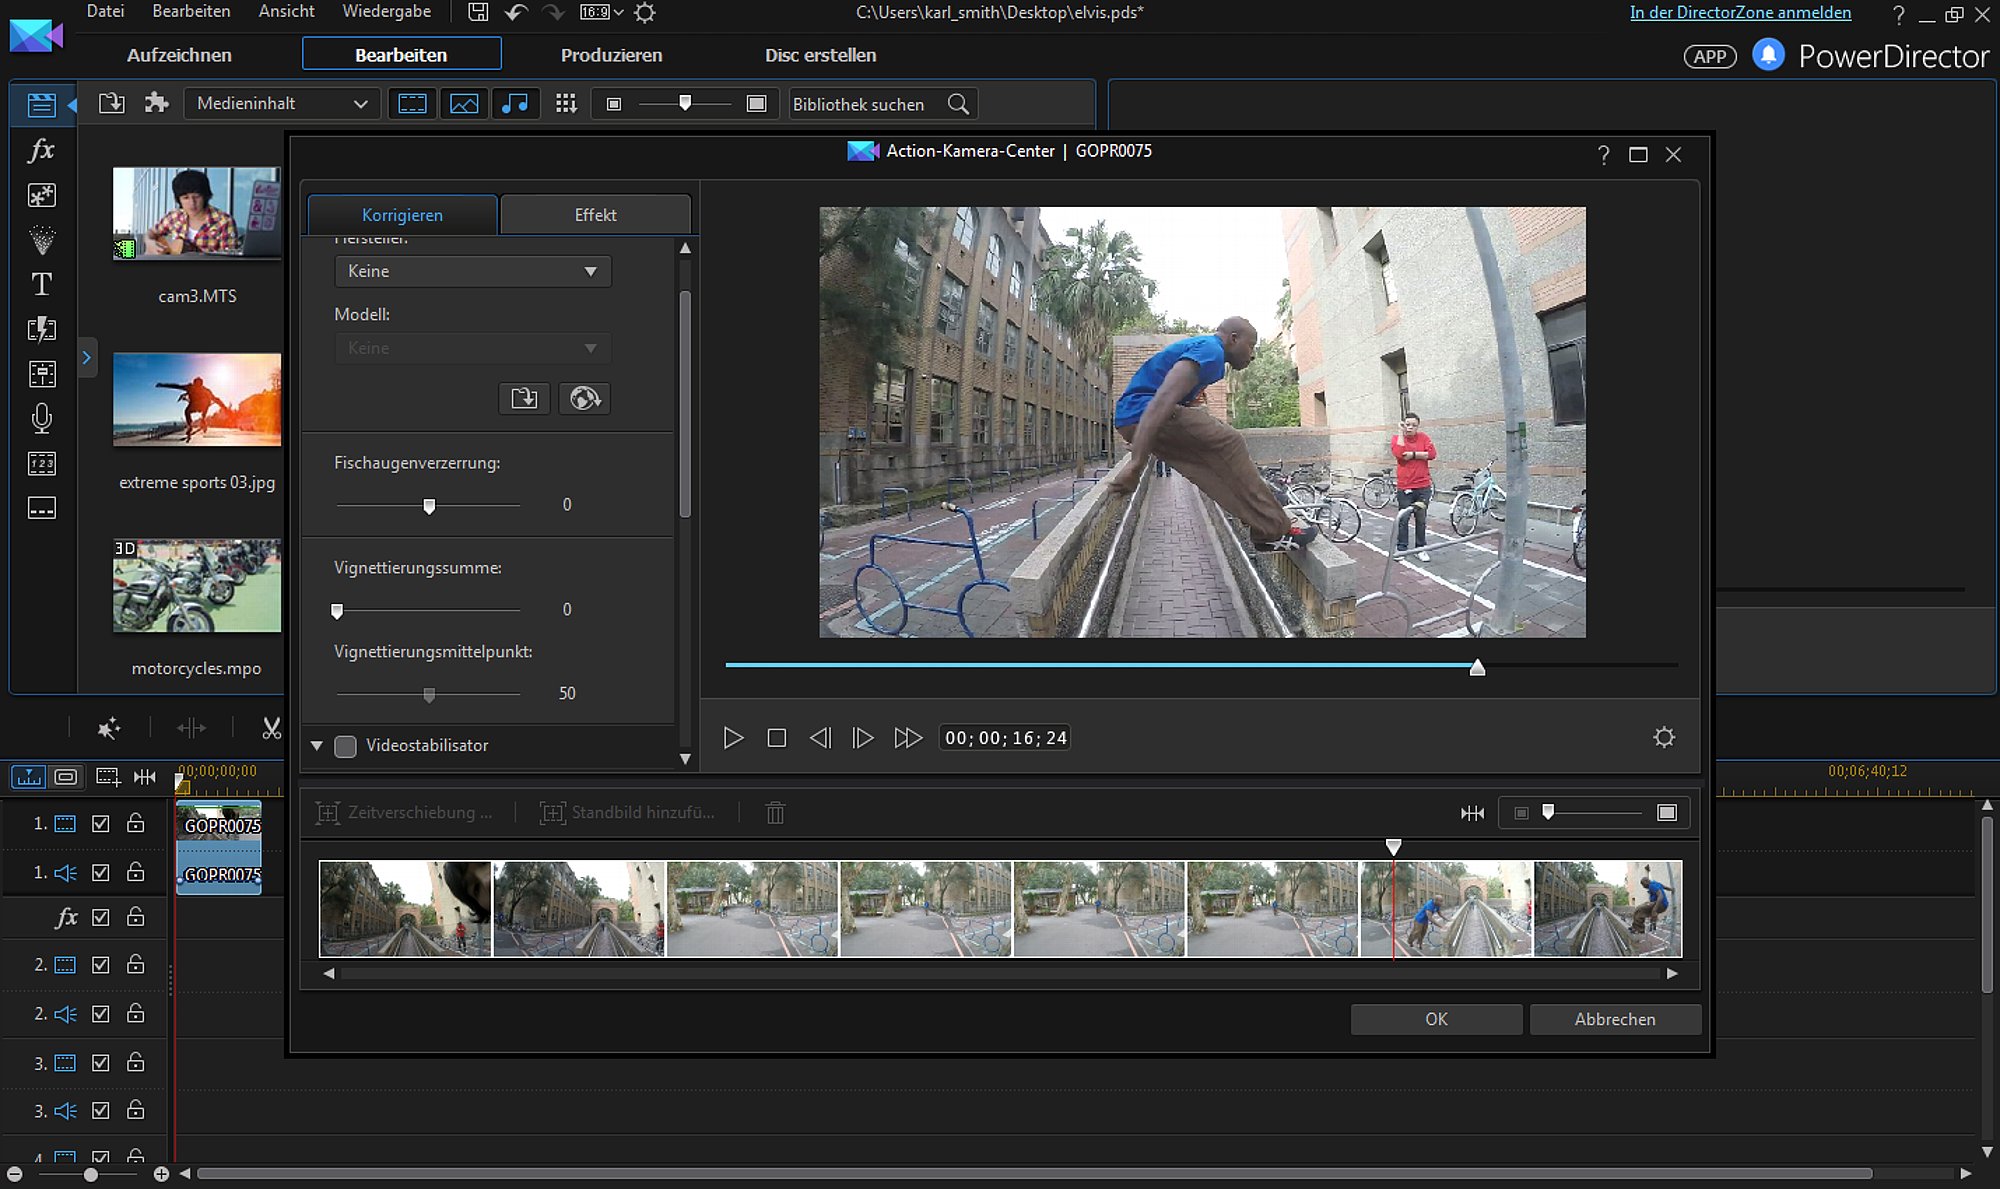The width and height of the screenshot is (2000, 1189).
Task: Open the Effects Room fx icon
Action: click(41, 150)
